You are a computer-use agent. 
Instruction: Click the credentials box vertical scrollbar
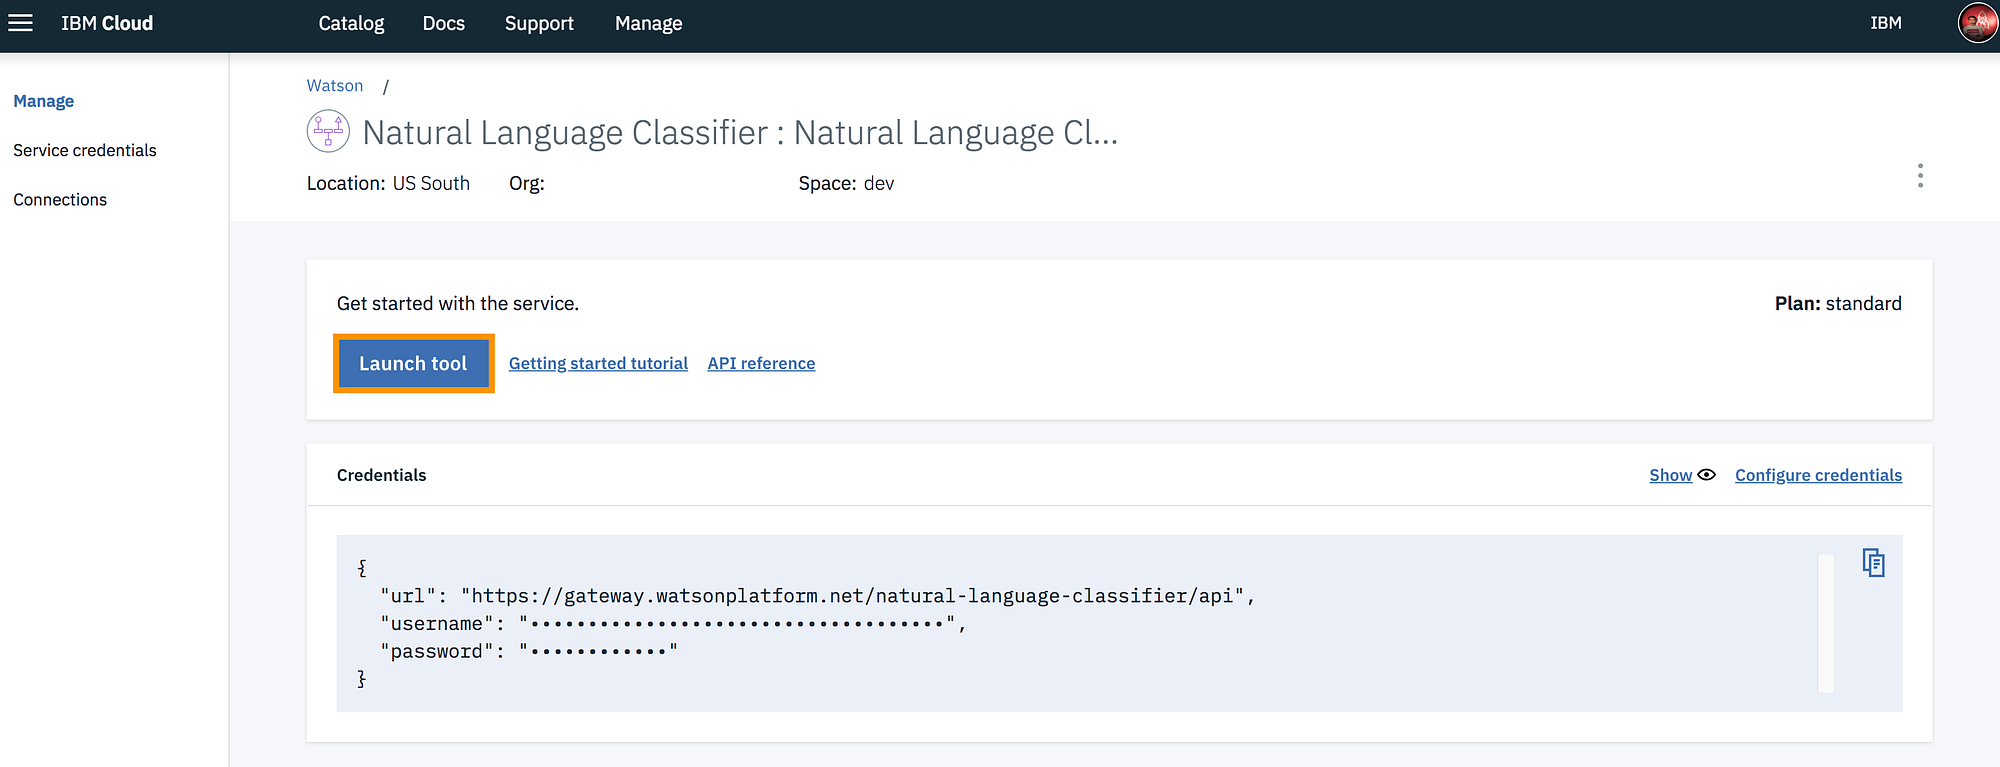[x=1826, y=623]
